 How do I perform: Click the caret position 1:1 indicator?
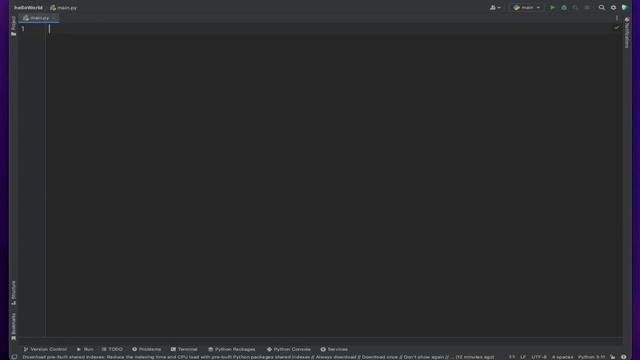[x=512, y=357]
